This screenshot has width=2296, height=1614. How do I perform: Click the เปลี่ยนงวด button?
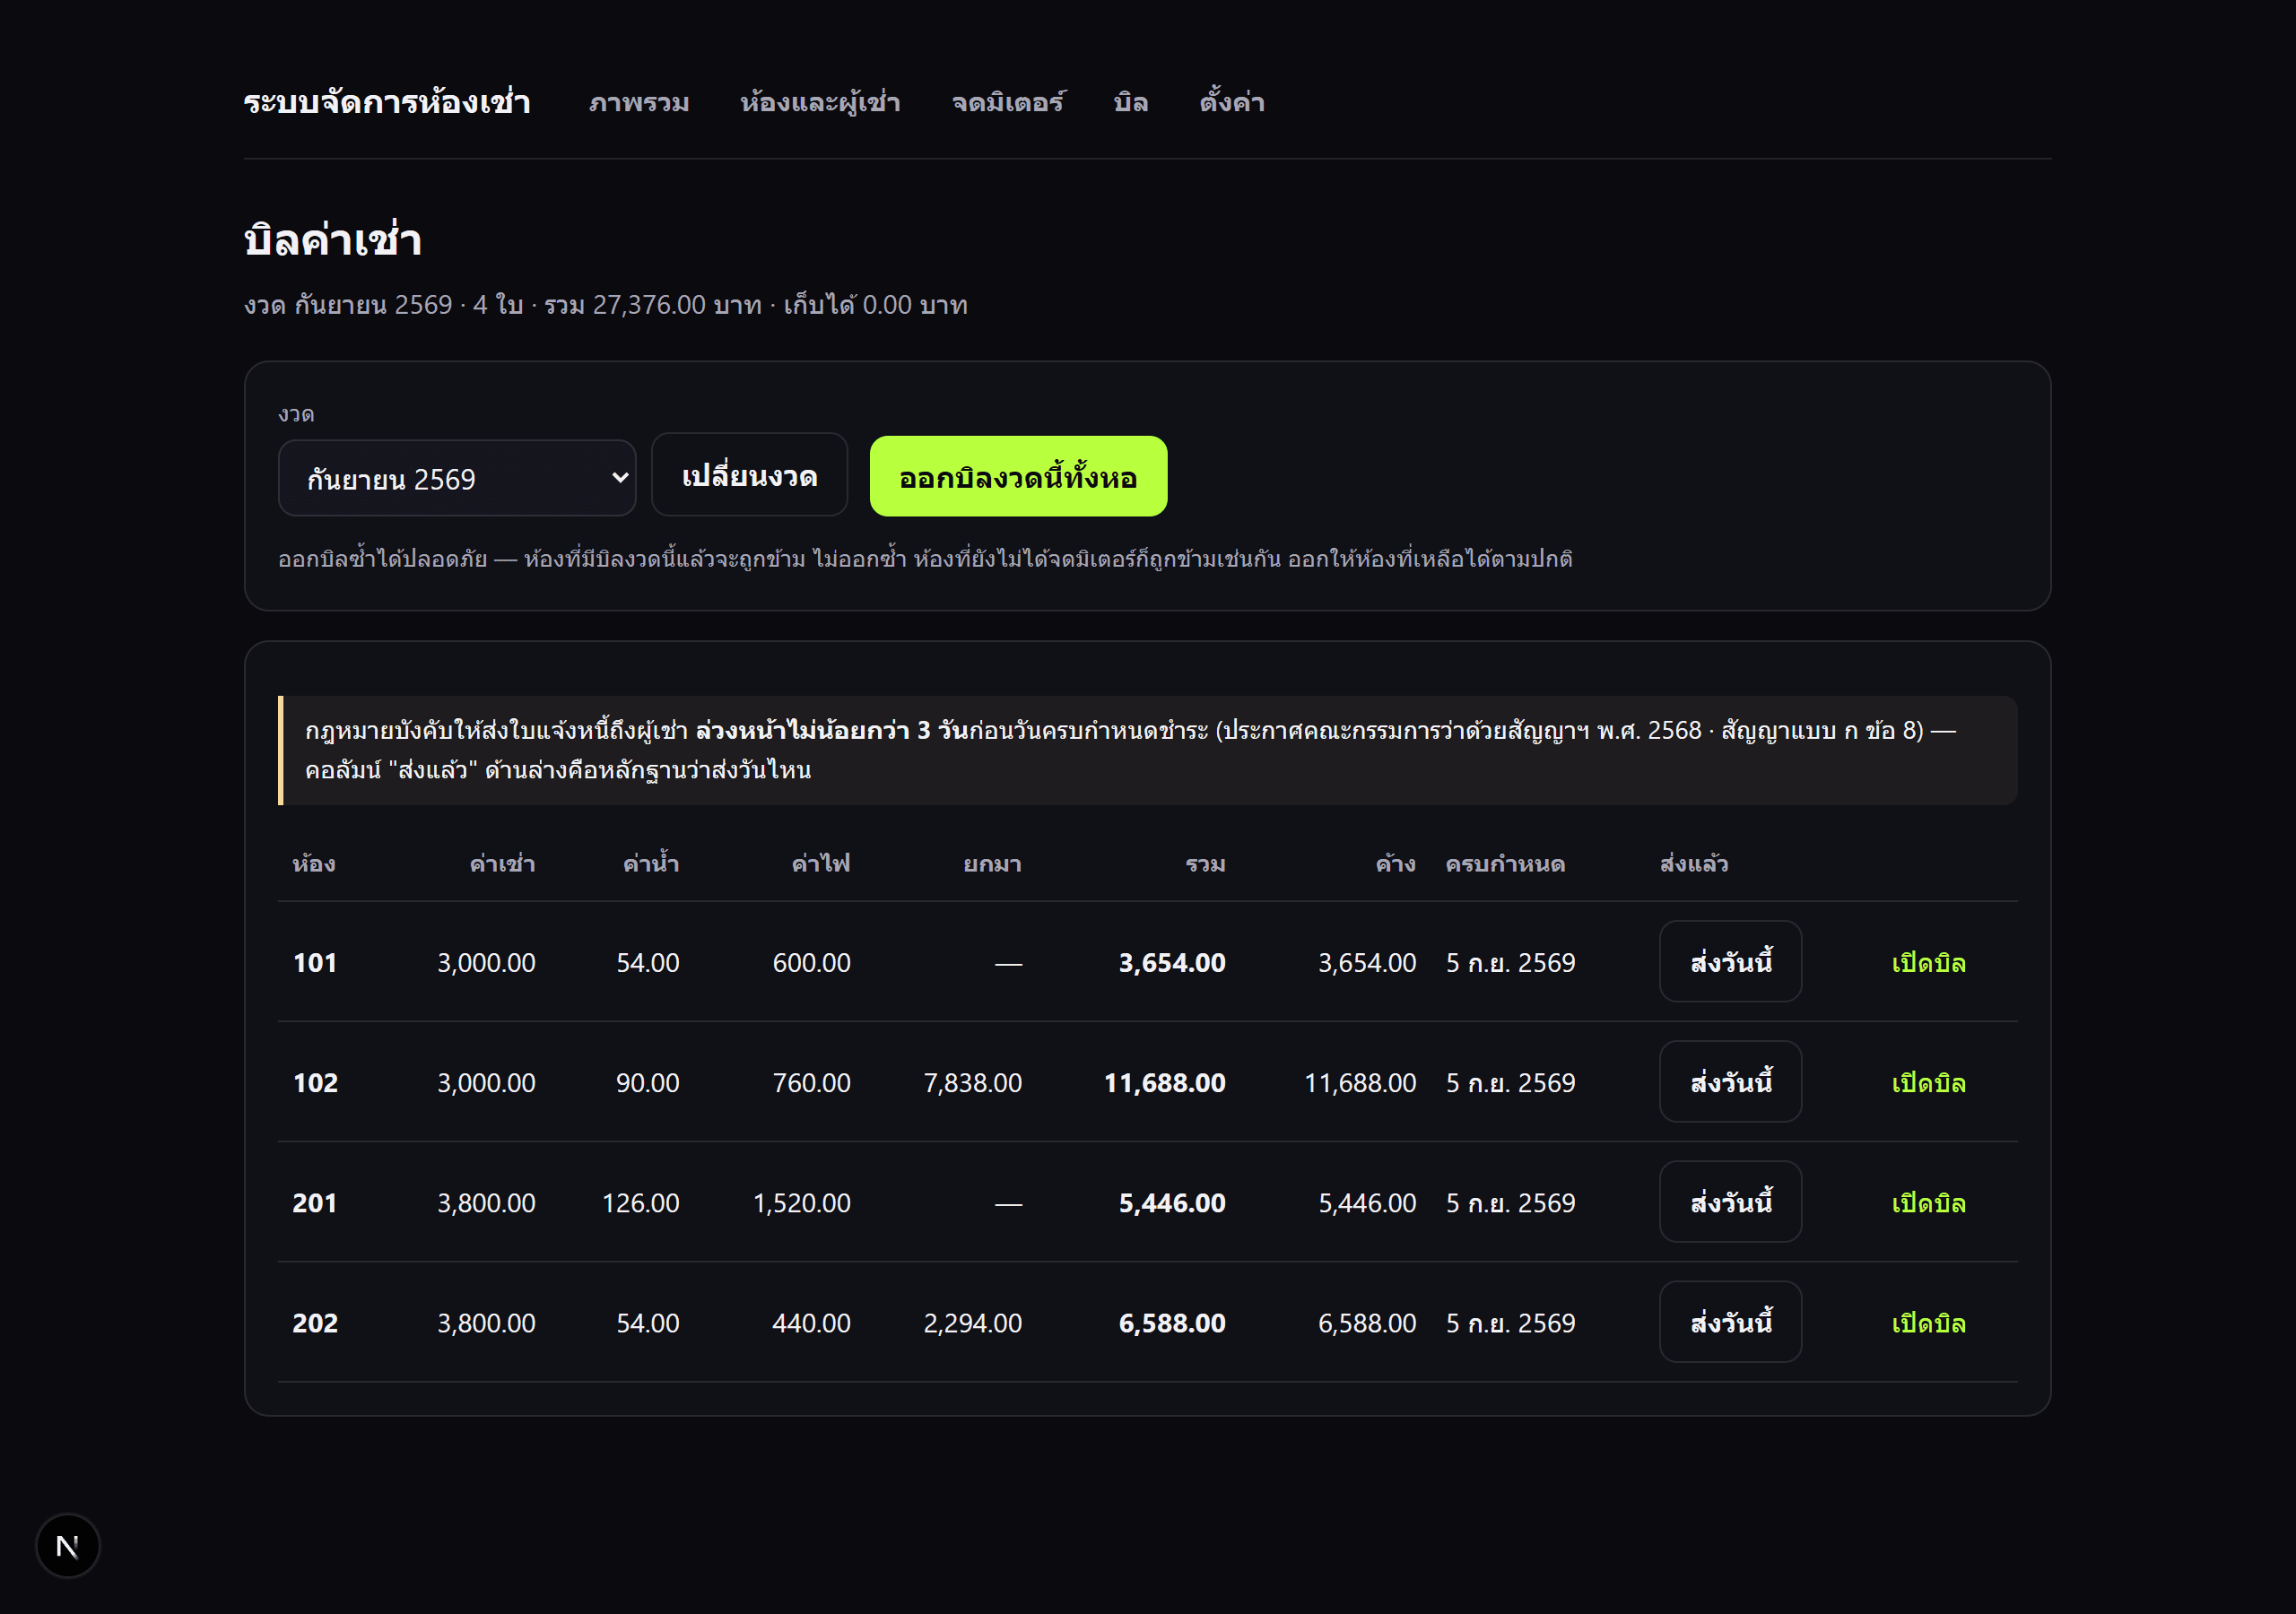[x=749, y=475]
